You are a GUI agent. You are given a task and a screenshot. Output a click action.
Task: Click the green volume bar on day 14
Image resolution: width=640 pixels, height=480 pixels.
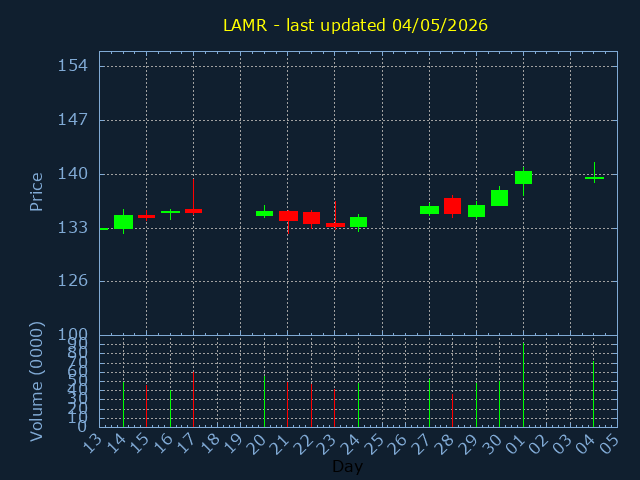pos(123,404)
